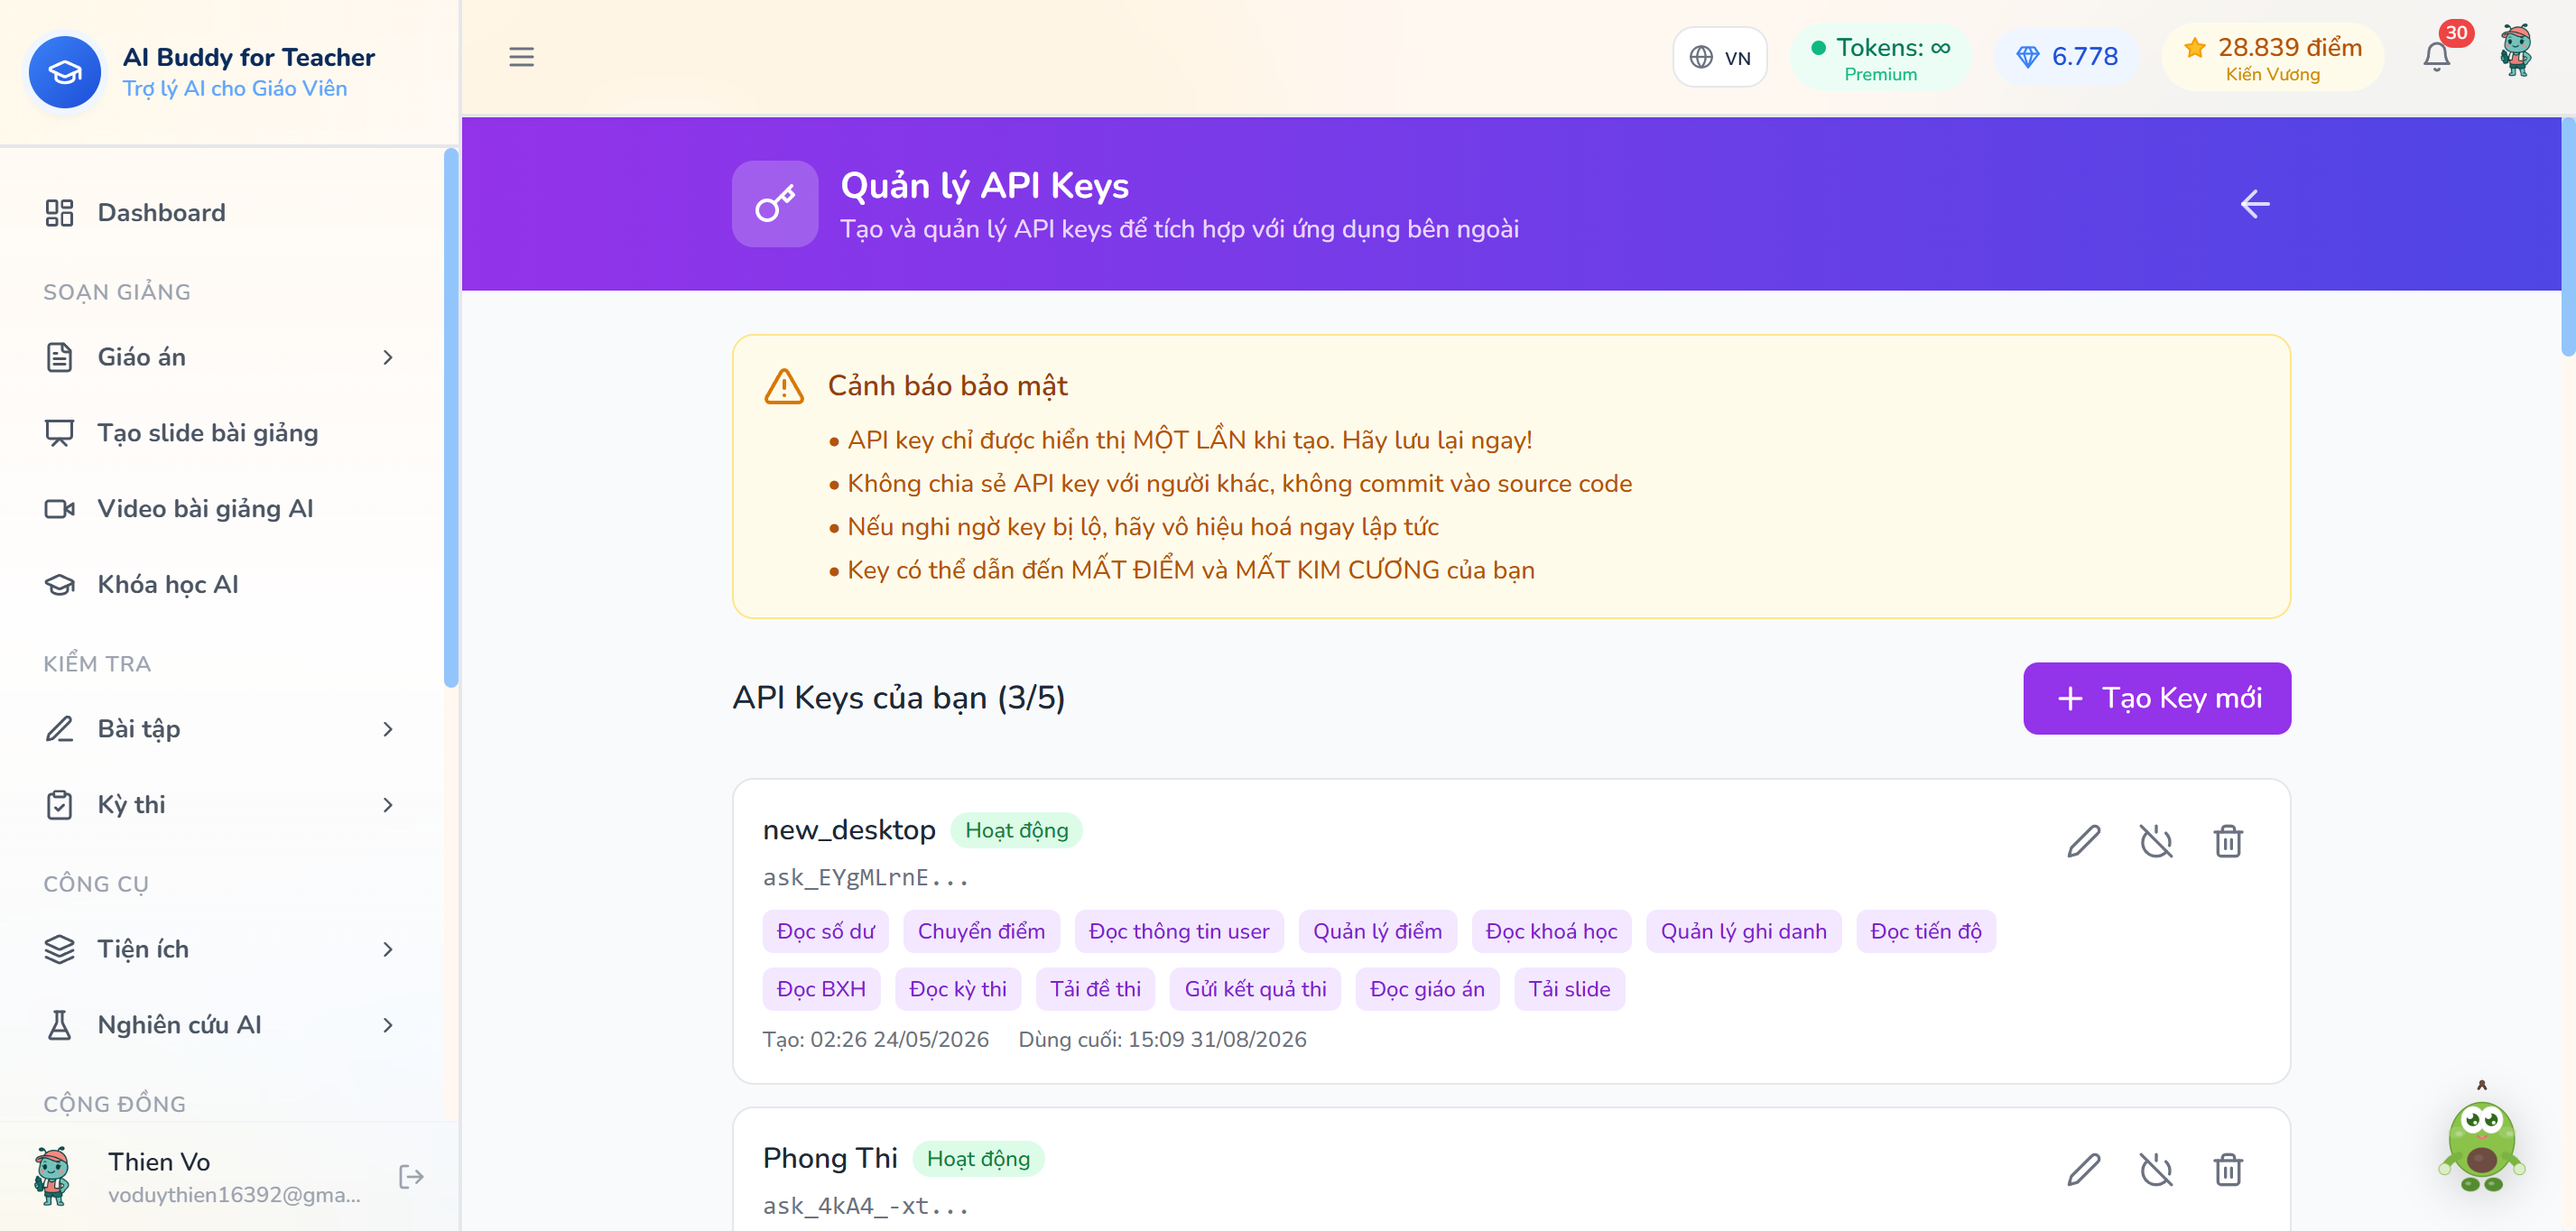Expand the Kỳ thi submenu

pos(221,805)
